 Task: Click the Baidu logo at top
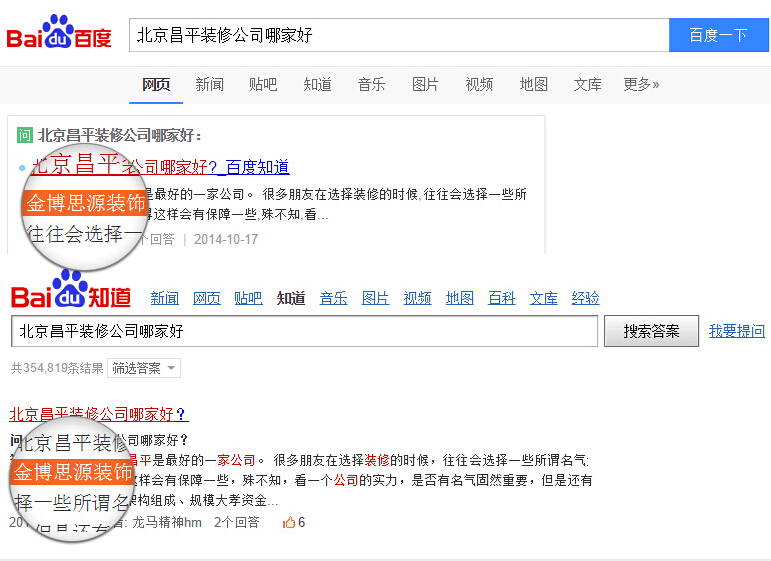coord(59,32)
